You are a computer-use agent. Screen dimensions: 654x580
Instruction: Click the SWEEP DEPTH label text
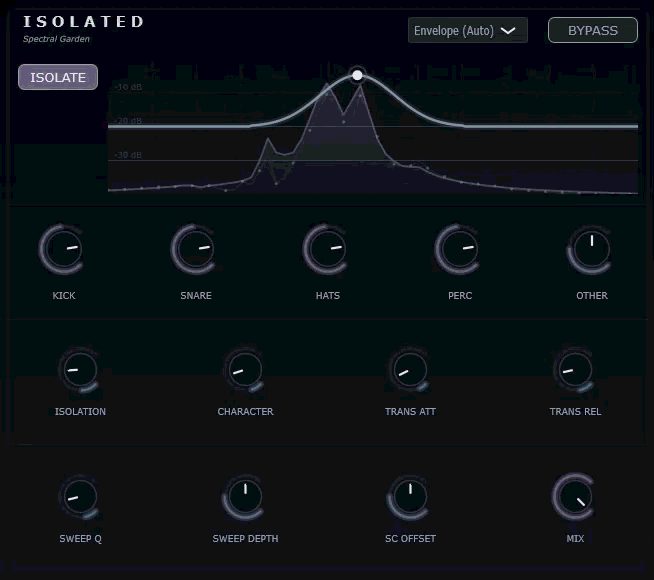[x=245, y=539]
